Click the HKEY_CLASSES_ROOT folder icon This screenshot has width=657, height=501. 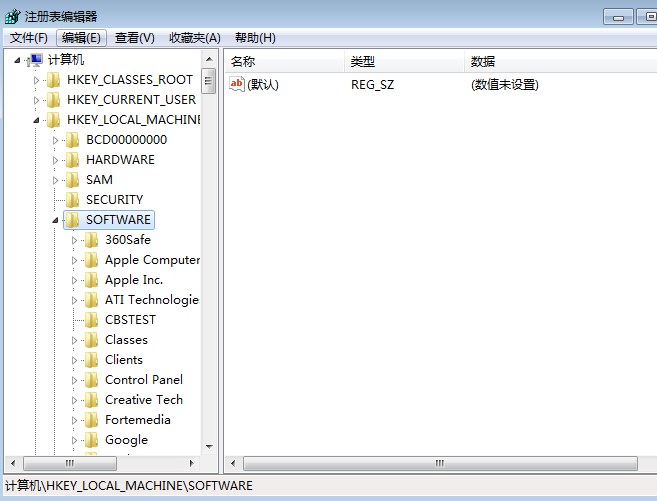pos(53,80)
